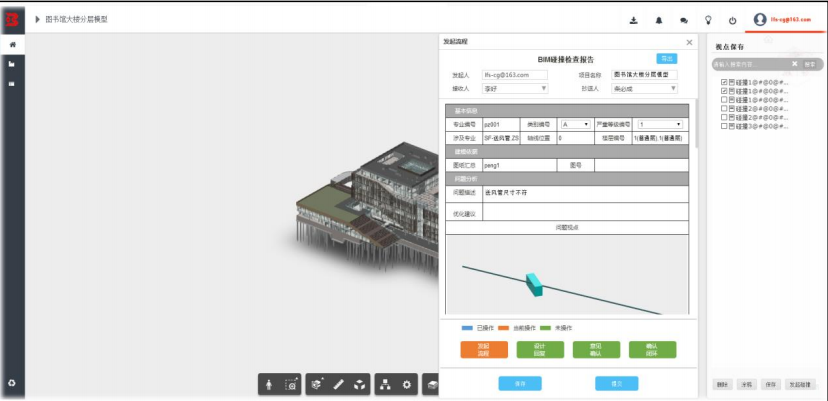Viewport: 828px width, 401px height.
Task: Tick the first 碰撞2 checkbox
Action: 724,109
